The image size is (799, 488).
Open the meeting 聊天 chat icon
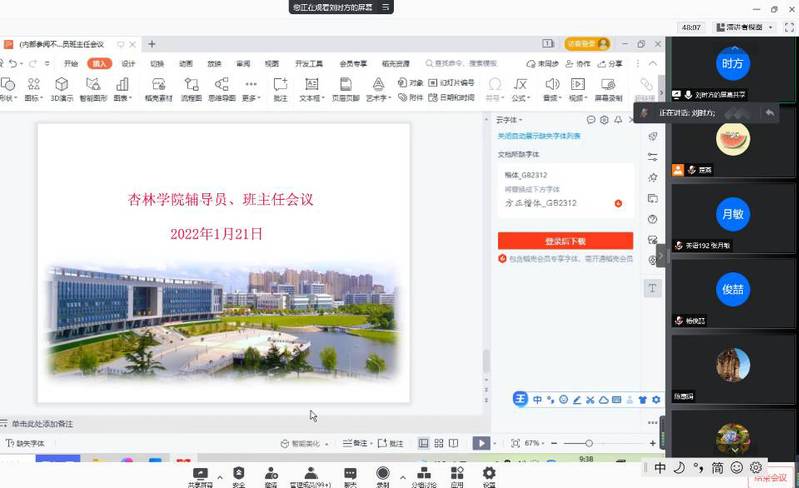click(350, 477)
